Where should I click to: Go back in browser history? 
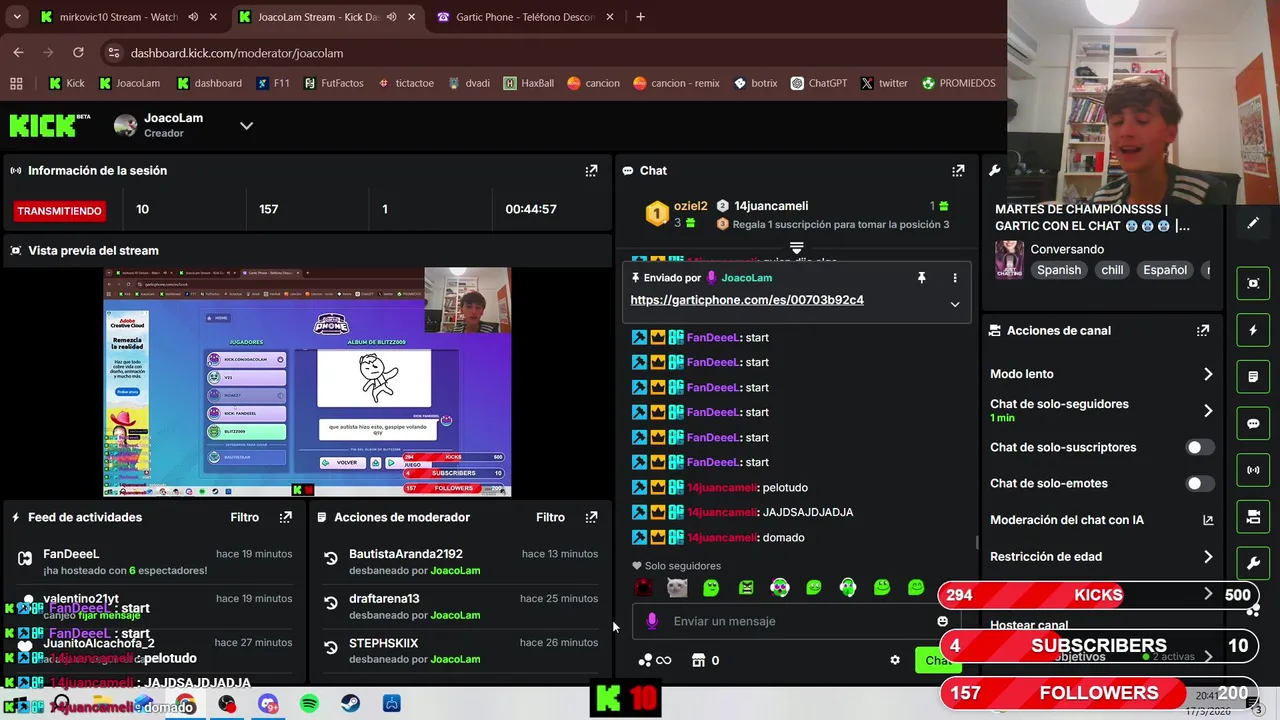coord(18,52)
